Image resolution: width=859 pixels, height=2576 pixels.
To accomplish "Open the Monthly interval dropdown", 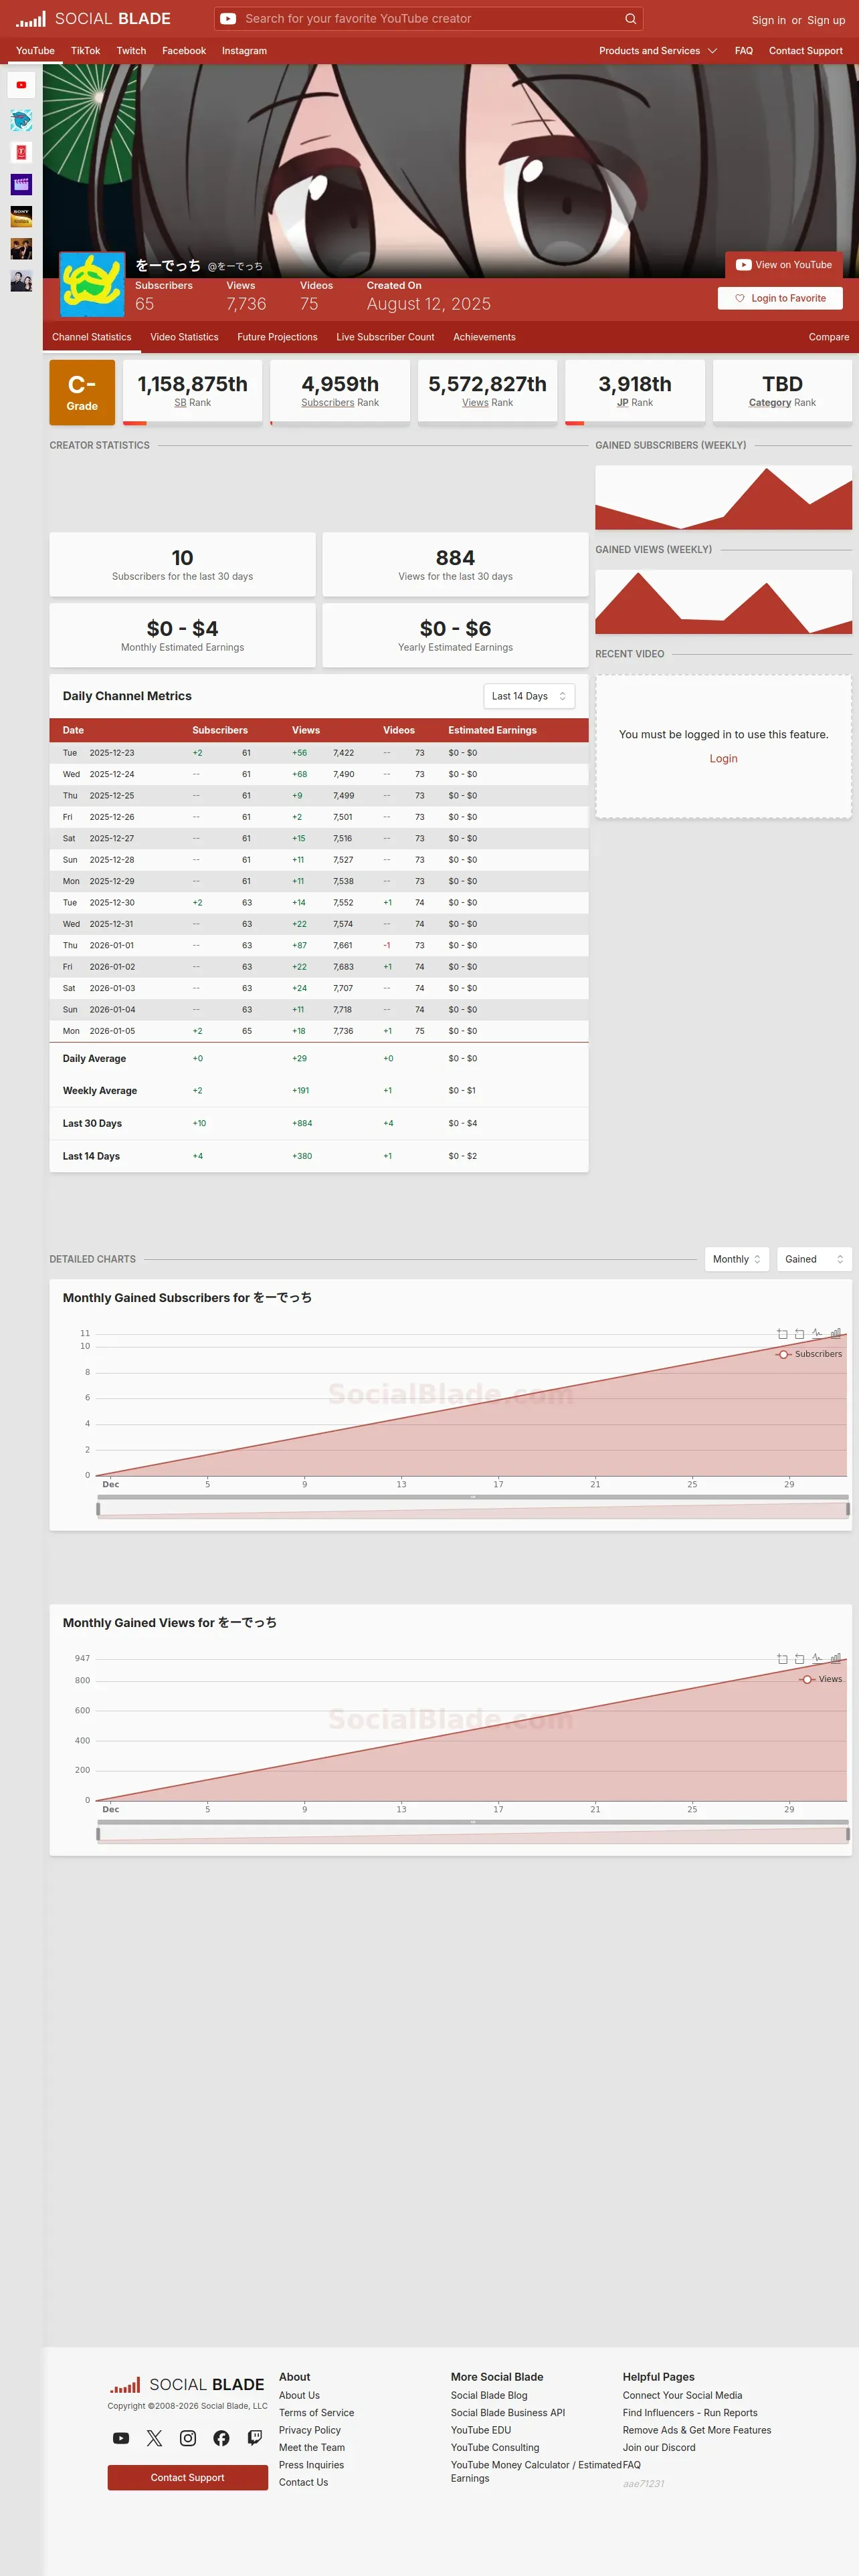I will pos(737,1259).
